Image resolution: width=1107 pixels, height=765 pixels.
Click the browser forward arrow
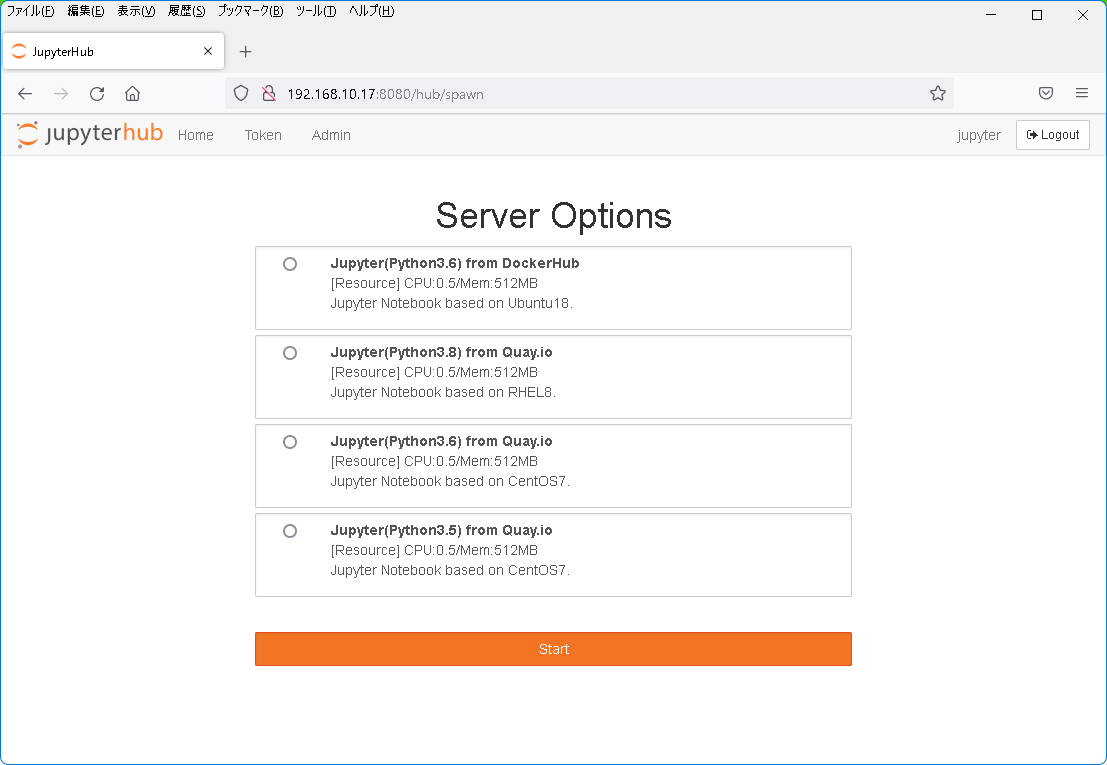click(x=61, y=94)
